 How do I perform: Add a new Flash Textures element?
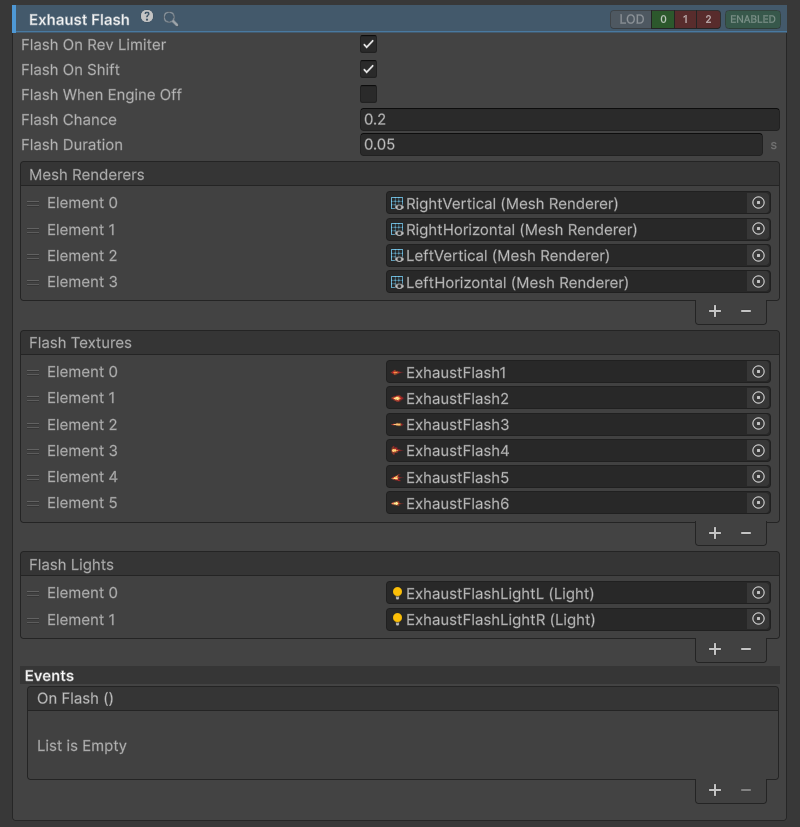pyautogui.click(x=715, y=533)
